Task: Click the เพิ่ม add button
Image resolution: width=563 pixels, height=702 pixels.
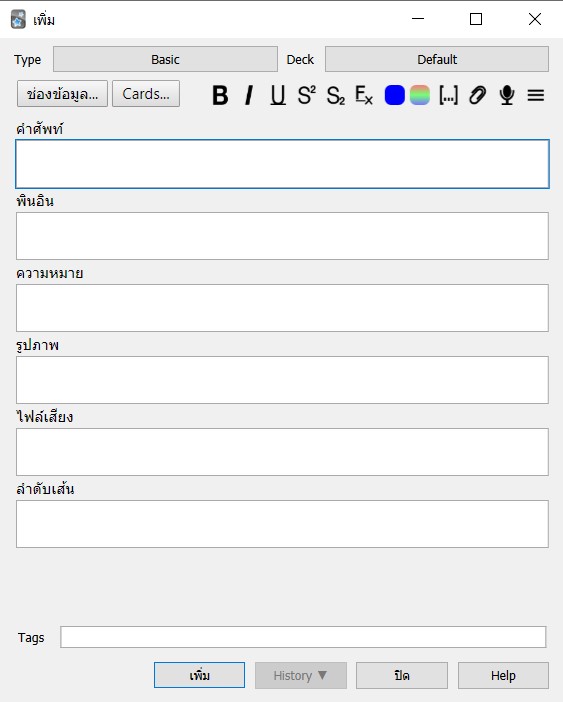Action: 199,675
